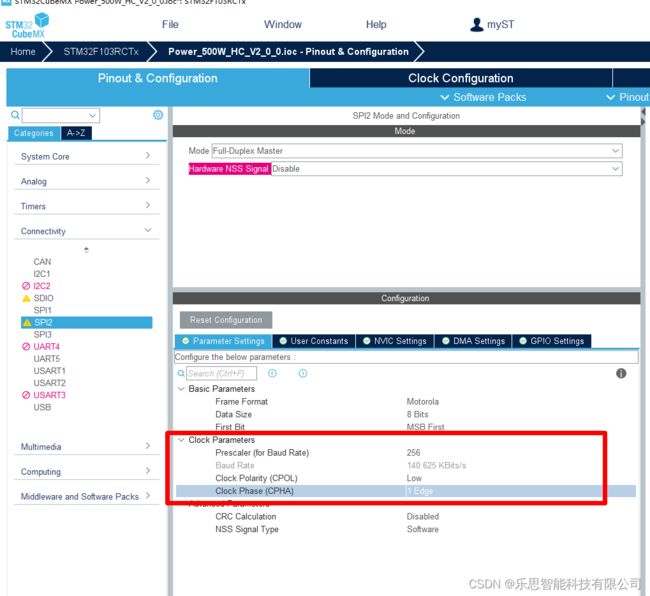650x596 pixels.
Task: Switch to Clock Configuration tab
Action: point(461,78)
